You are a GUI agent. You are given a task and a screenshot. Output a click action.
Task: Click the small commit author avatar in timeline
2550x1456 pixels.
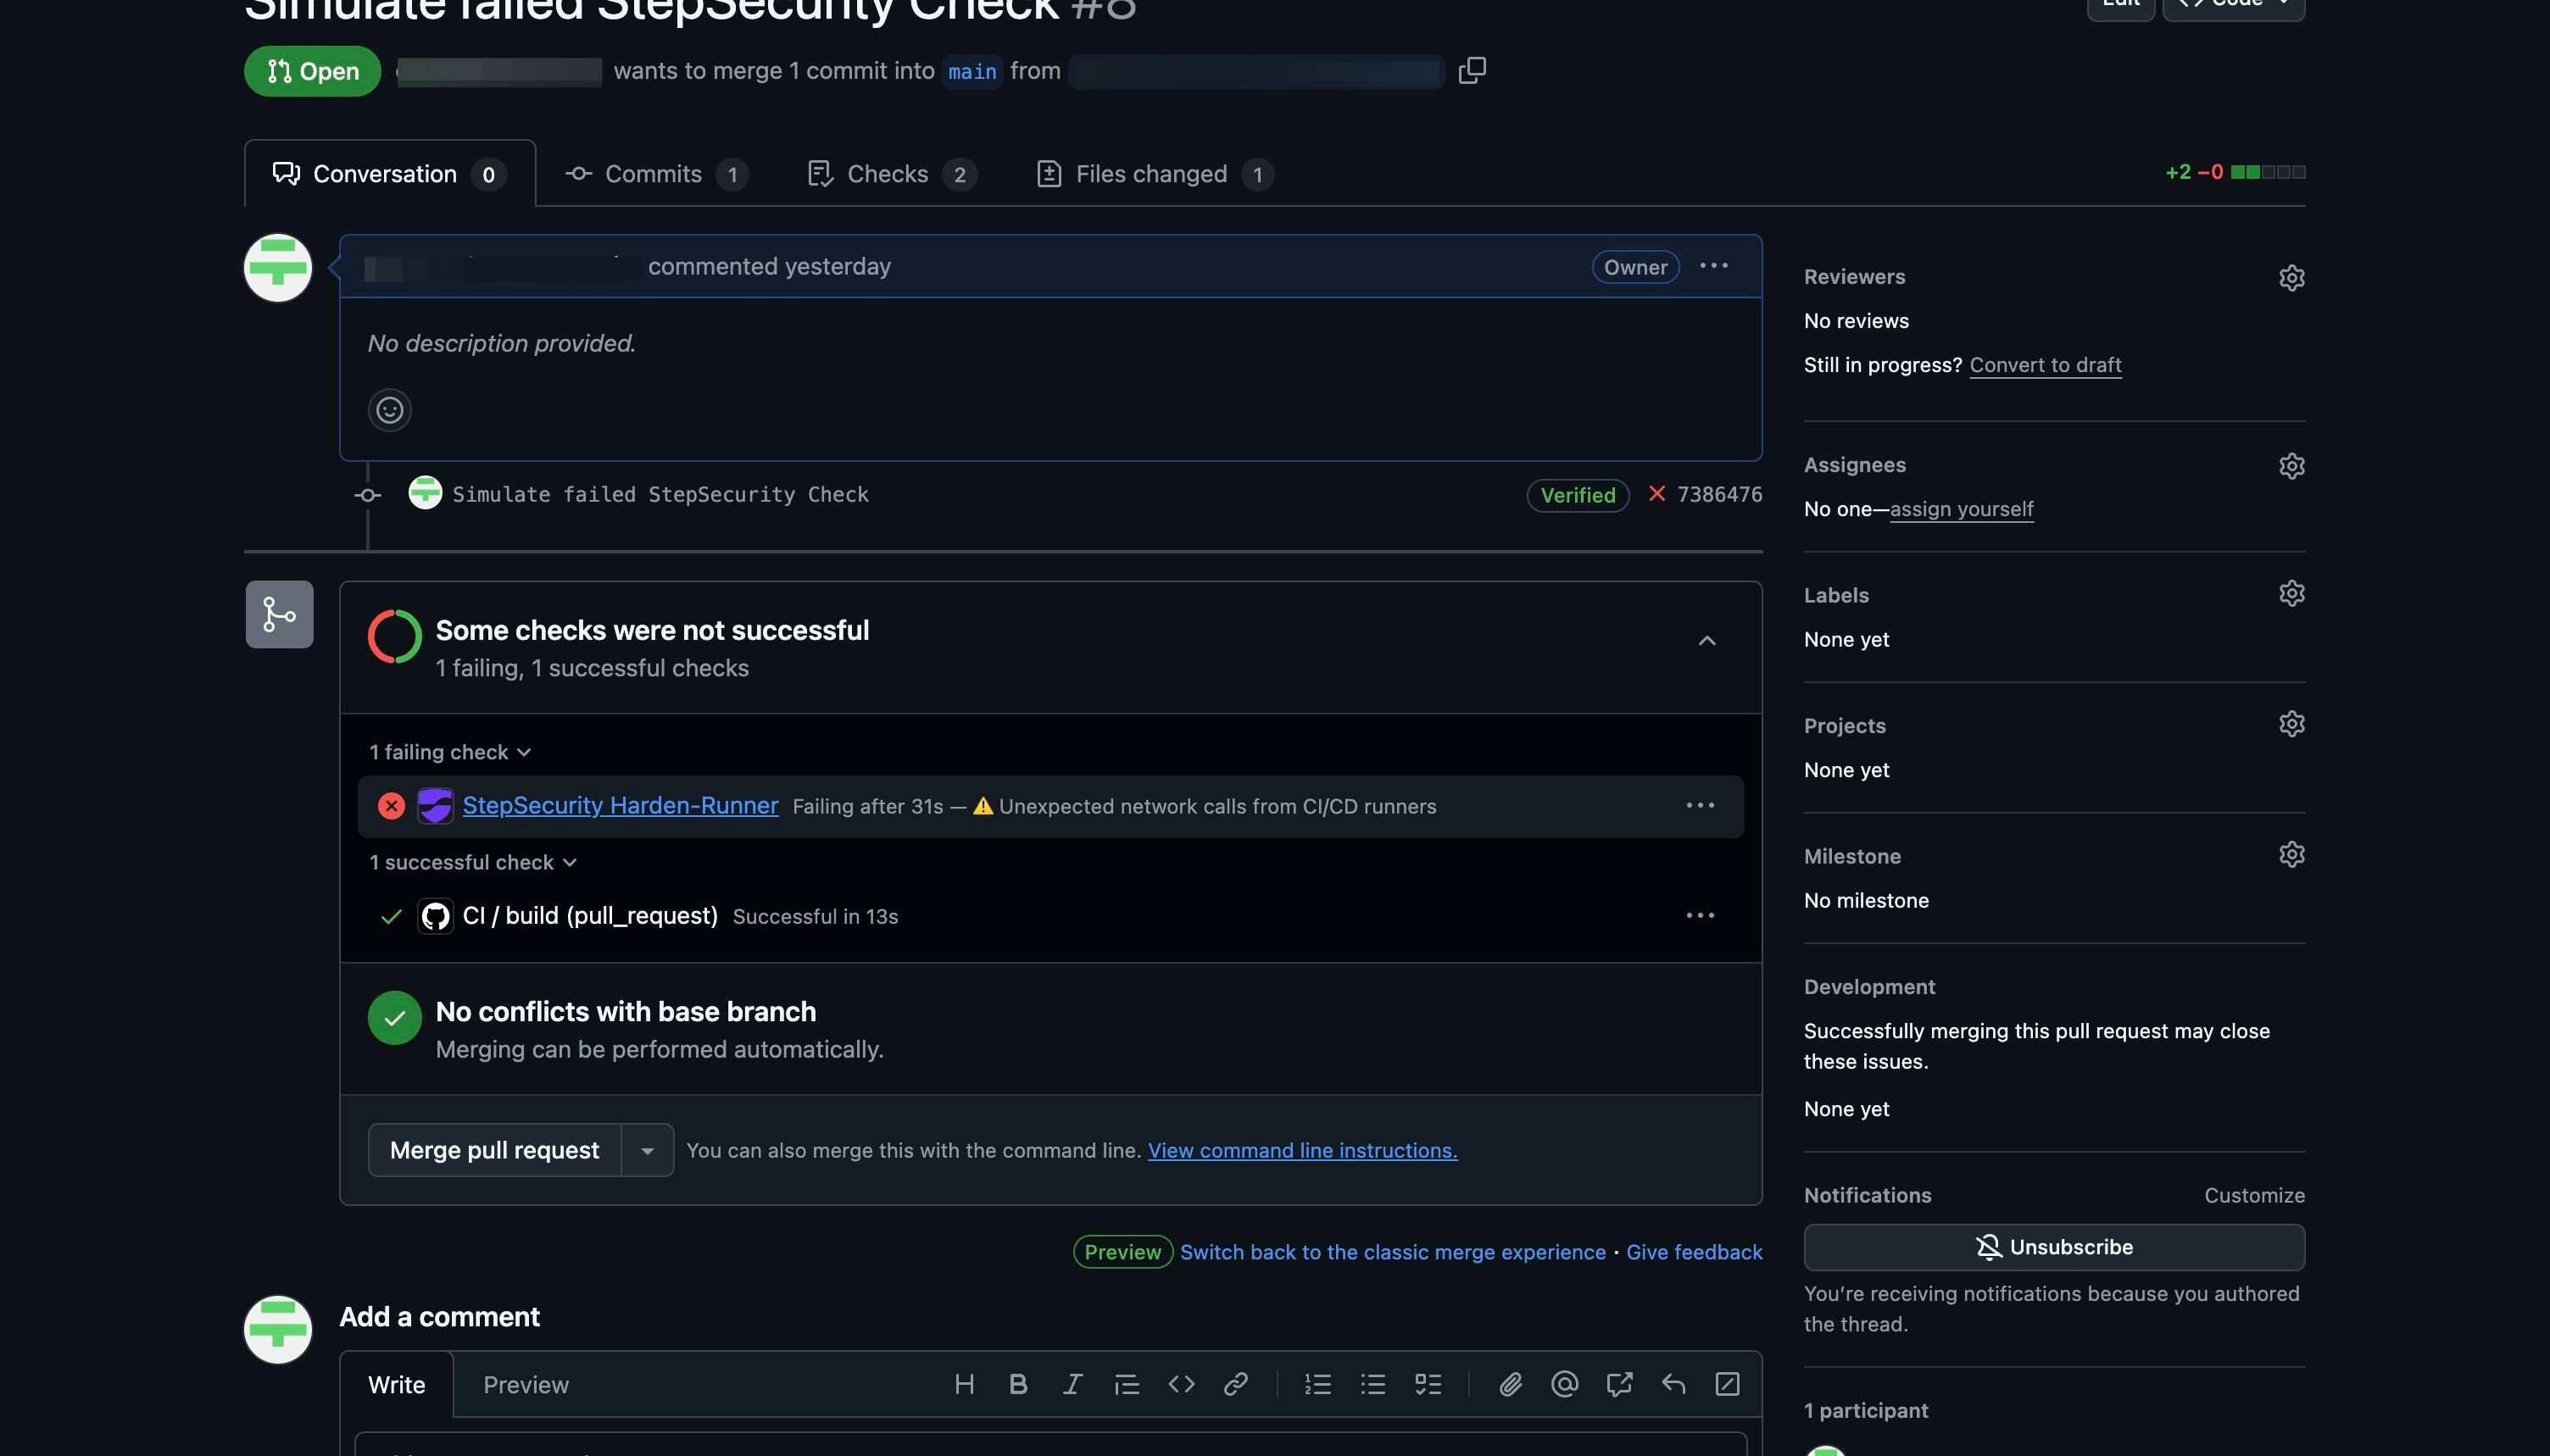[425, 492]
